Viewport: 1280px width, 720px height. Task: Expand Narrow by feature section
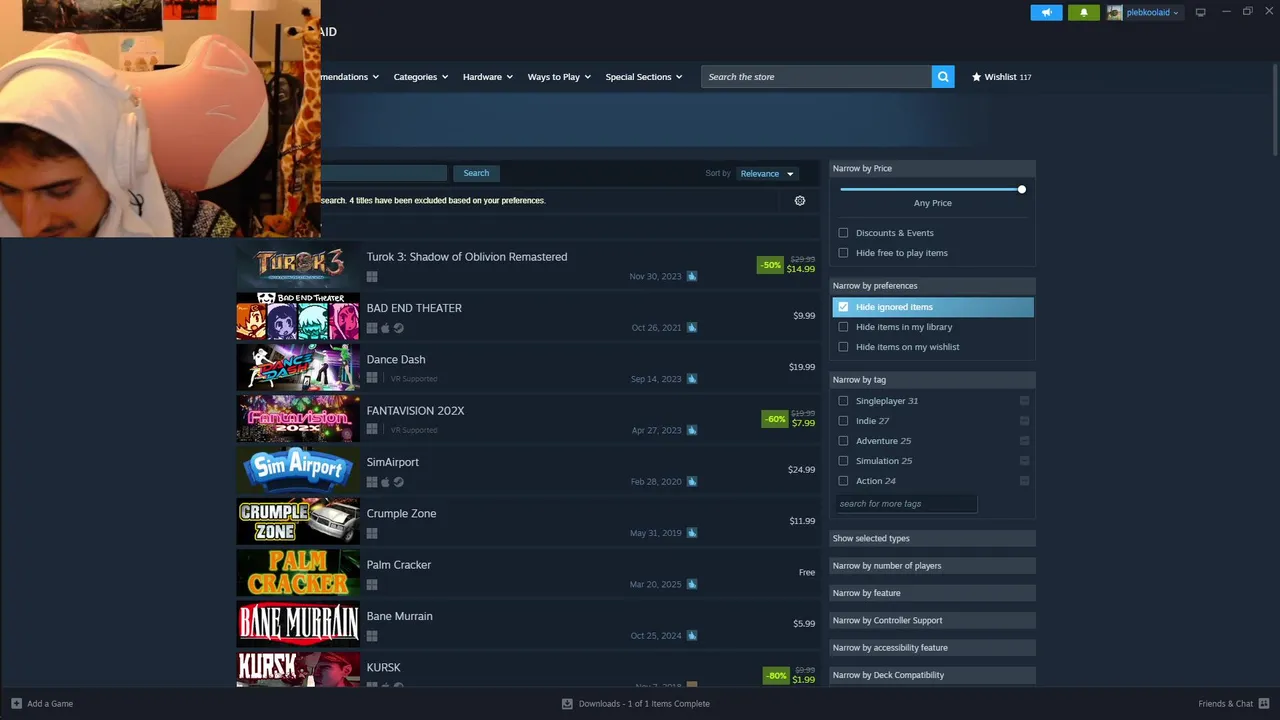(932, 593)
